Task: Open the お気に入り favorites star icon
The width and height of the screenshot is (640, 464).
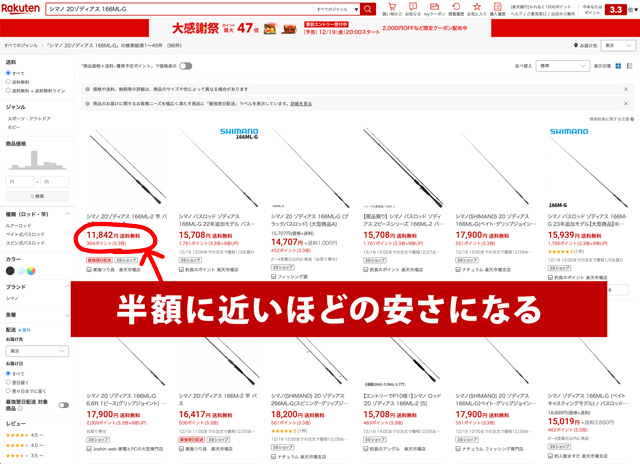Action: [477, 7]
